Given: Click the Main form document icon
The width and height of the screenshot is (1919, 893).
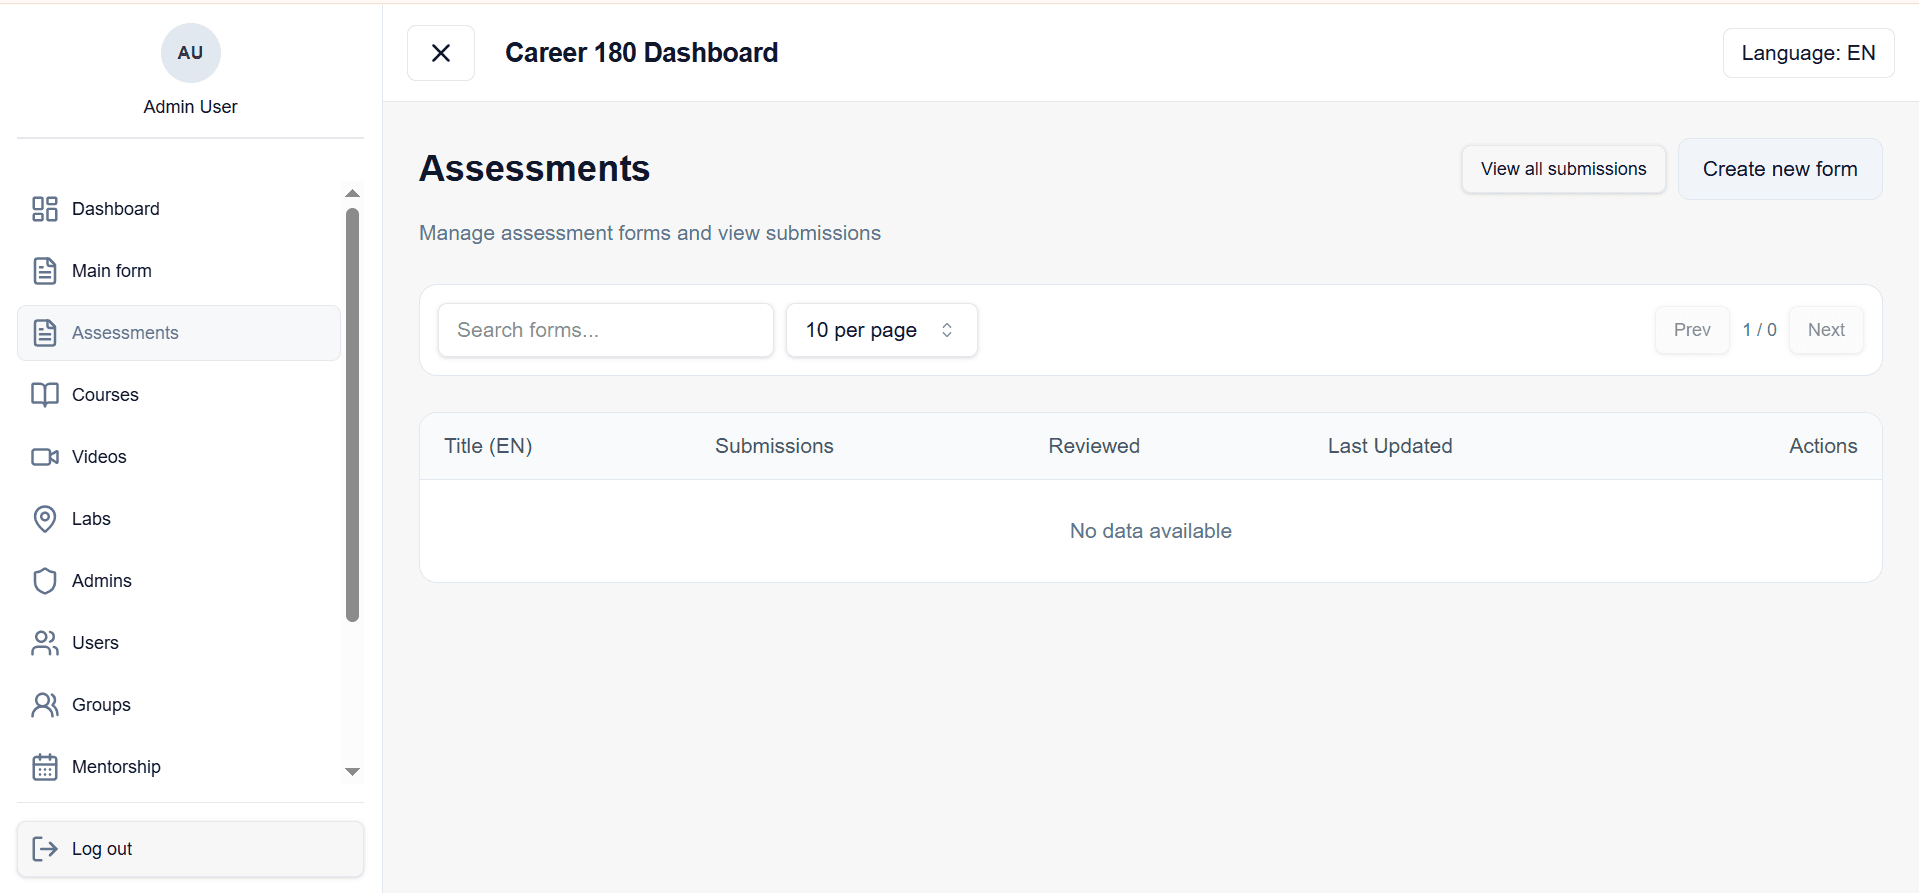Looking at the screenshot, I should click(x=45, y=271).
